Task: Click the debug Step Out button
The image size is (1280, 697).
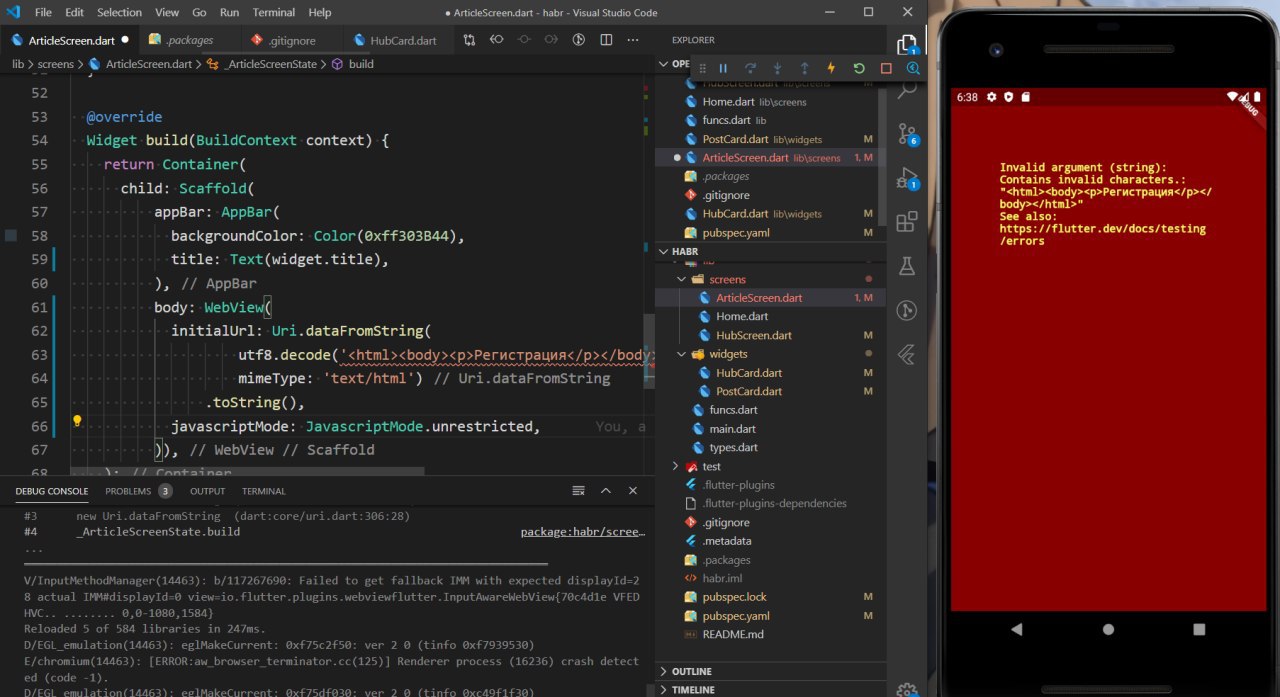Action: coord(804,69)
